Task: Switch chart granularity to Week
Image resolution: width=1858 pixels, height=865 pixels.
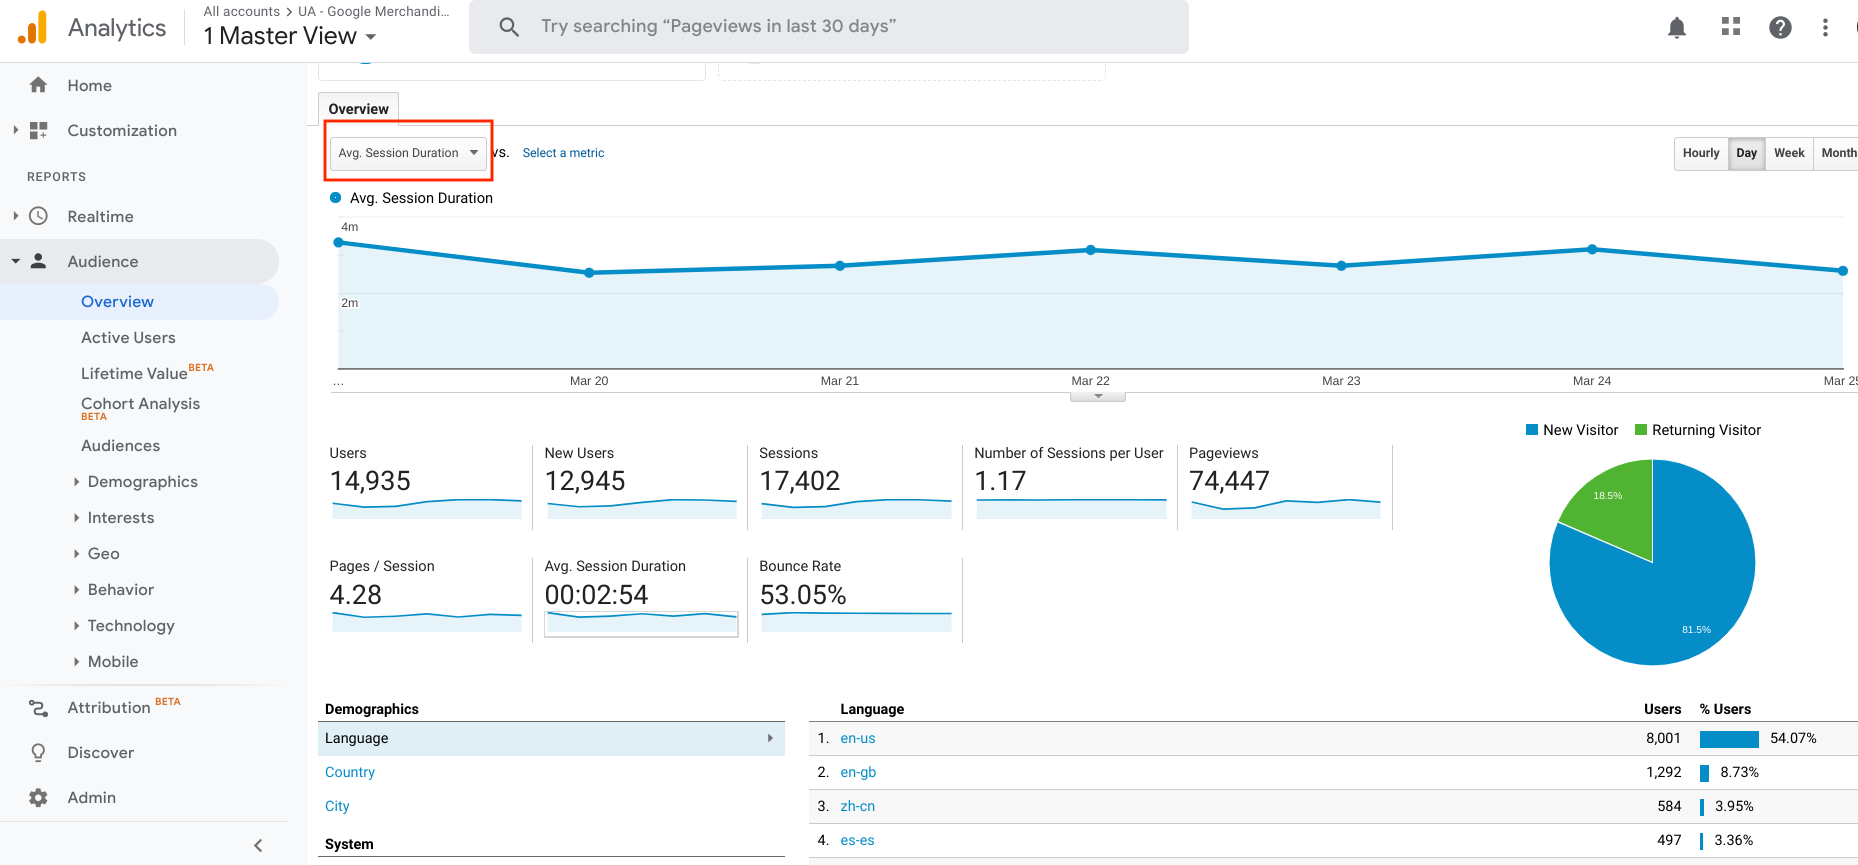Action: coord(1789,153)
